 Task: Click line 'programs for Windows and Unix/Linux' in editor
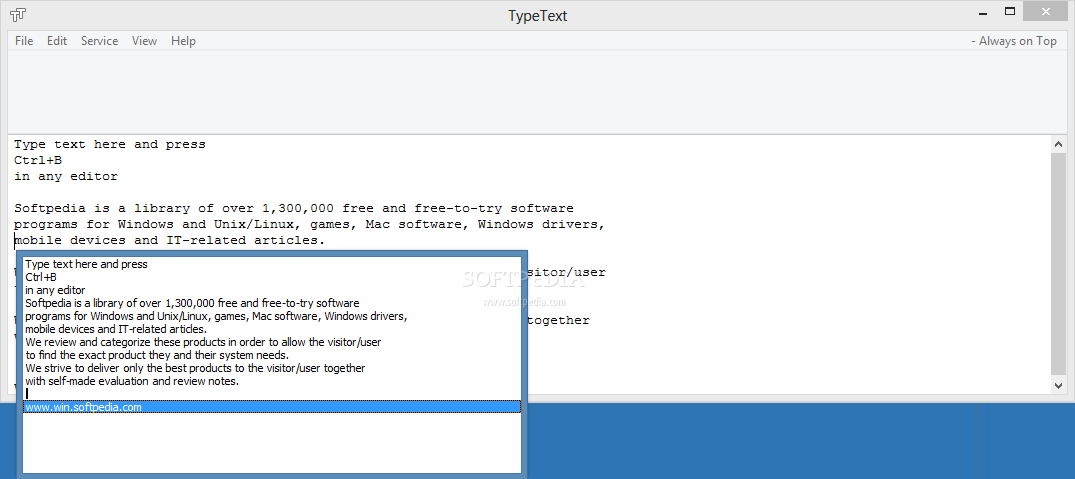309,224
